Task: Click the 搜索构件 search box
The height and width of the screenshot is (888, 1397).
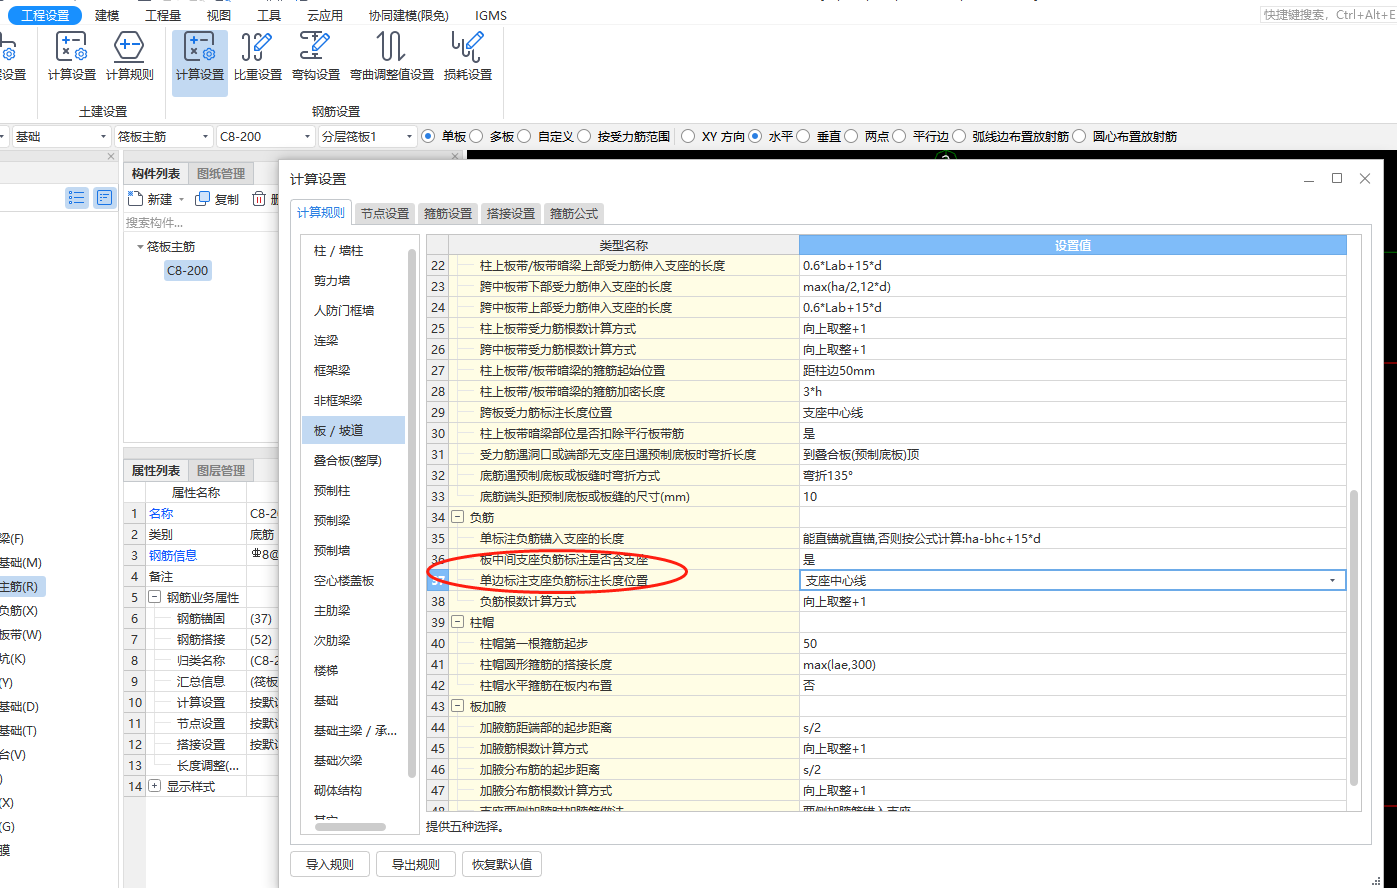Action: [200, 223]
